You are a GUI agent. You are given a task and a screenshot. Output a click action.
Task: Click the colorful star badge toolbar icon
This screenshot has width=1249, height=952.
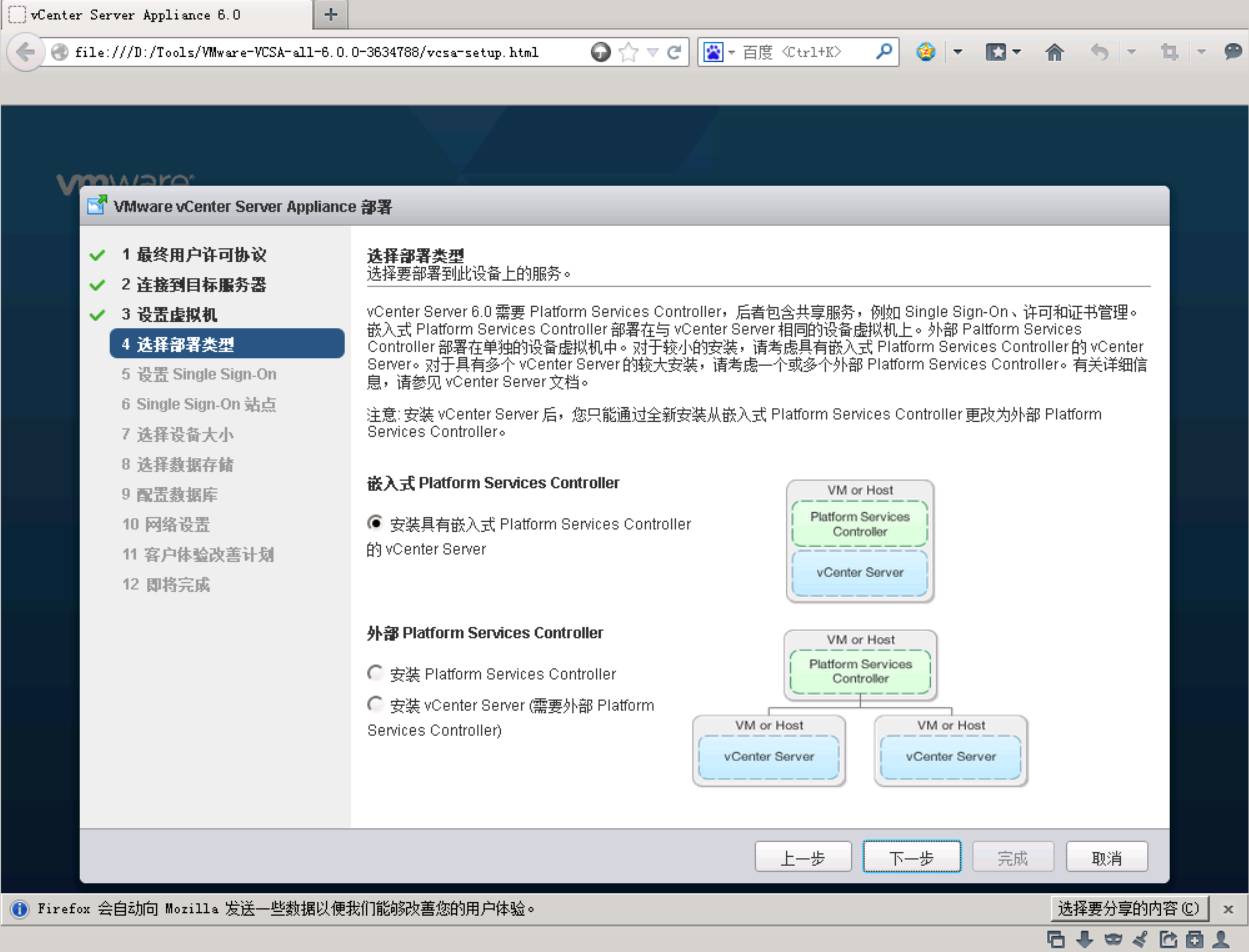click(x=926, y=52)
